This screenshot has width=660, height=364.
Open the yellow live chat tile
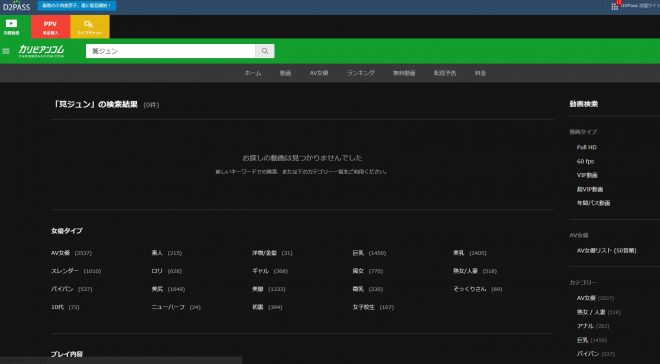90,27
